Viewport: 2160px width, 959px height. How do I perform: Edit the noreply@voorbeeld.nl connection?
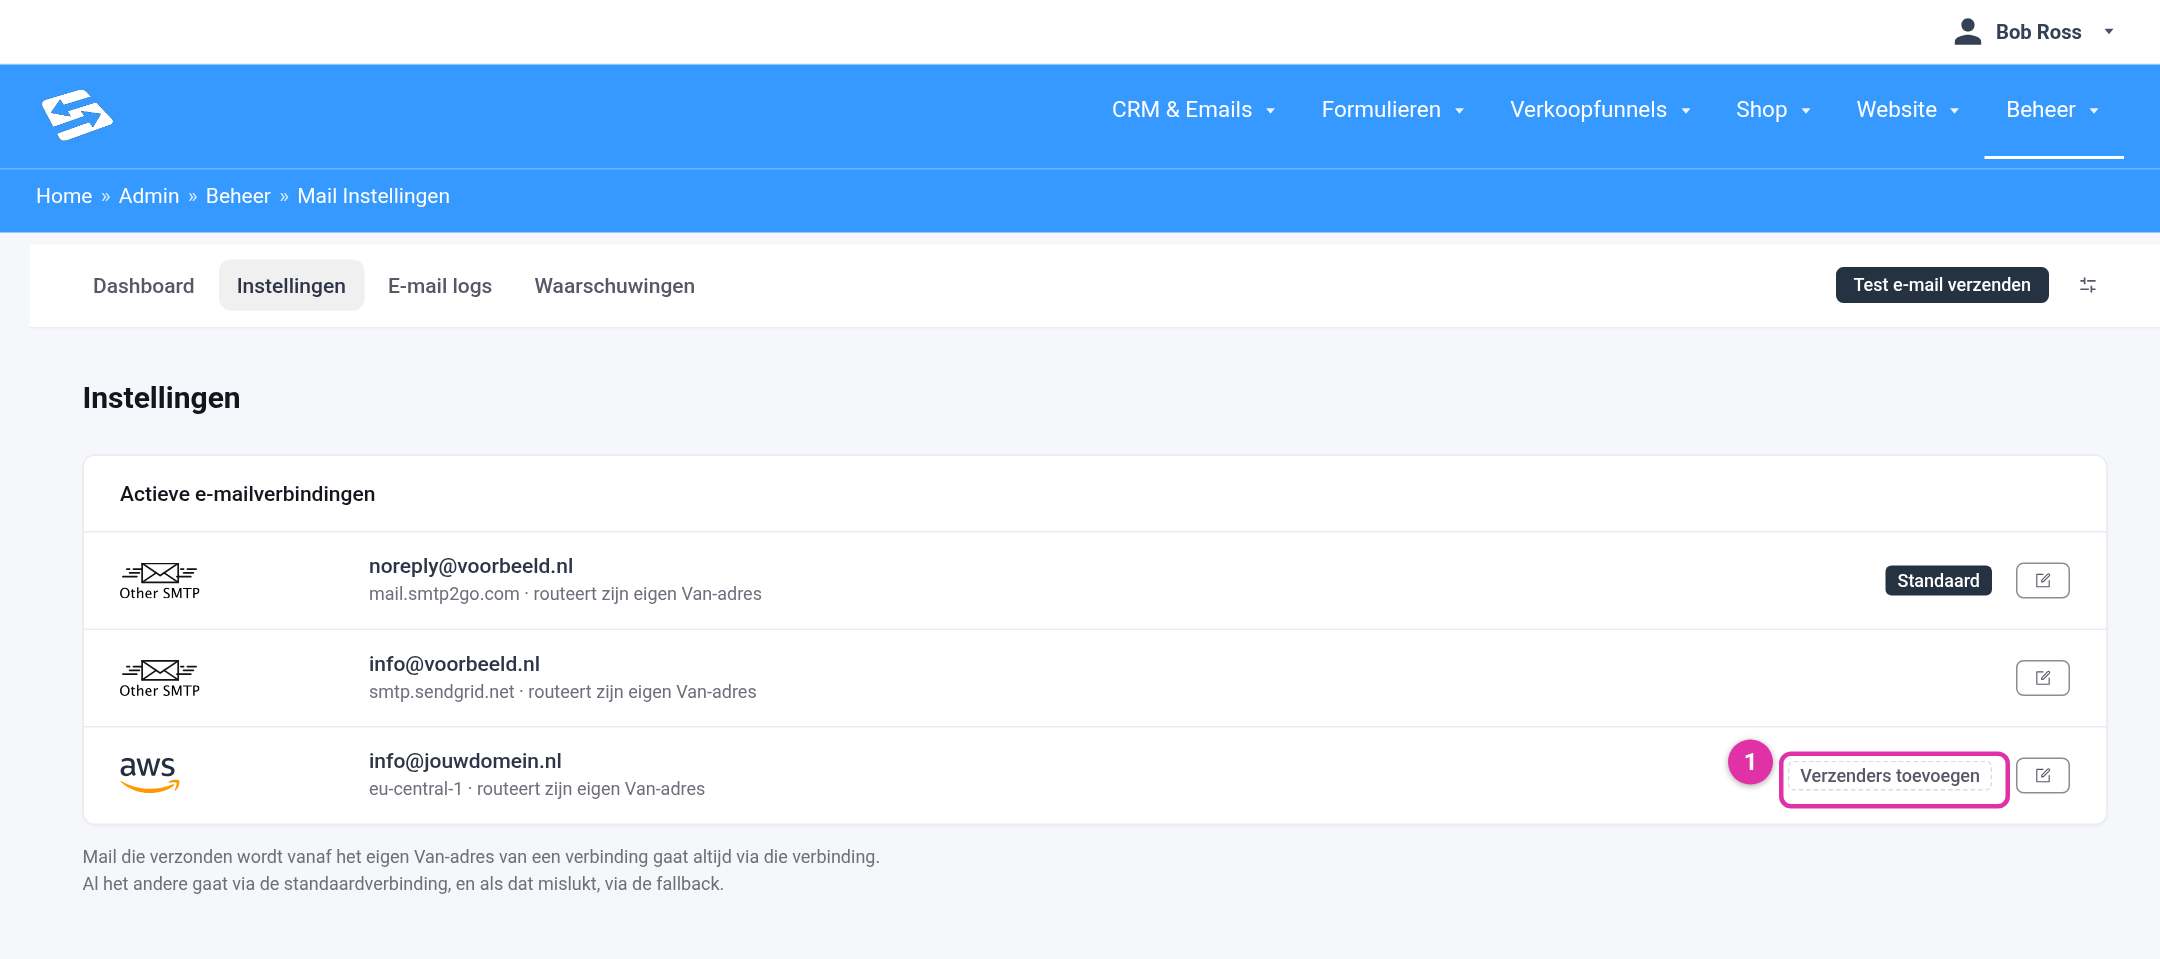click(2042, 581)
